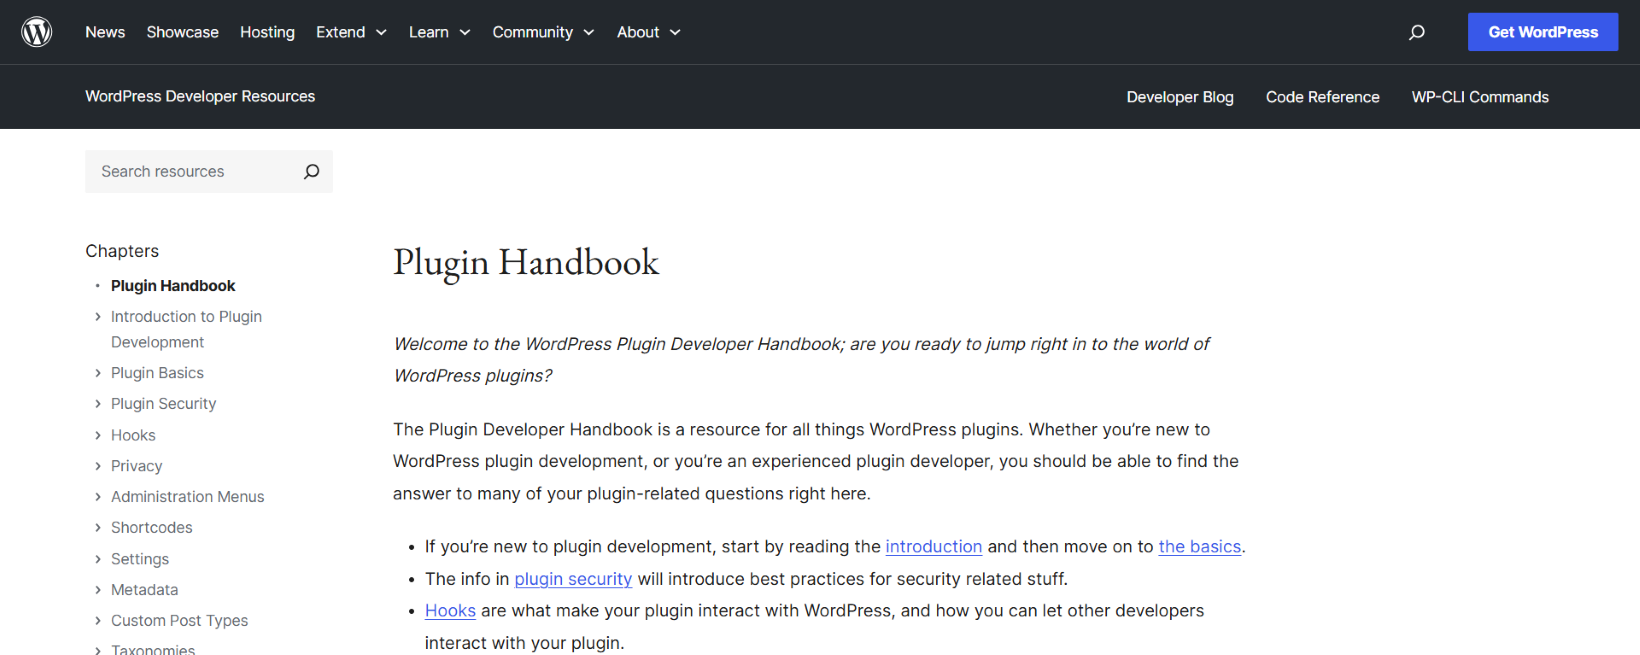Open the Extend menu
This screenshot has width=1640, height=655.
pos(340,32)
